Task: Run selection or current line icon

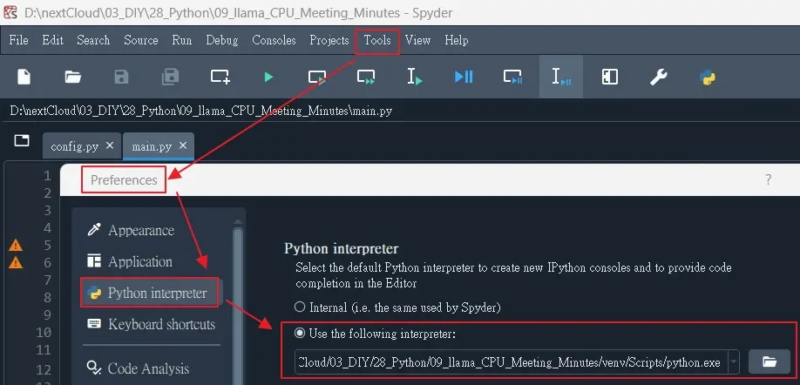Action: 415,77
